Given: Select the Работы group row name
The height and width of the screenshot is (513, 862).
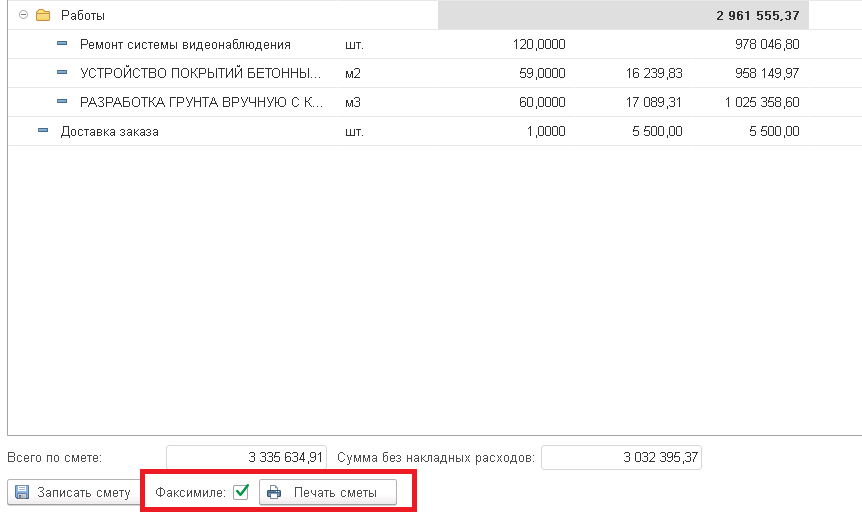Looking at the screenshot, I should (x=83, y=16).
